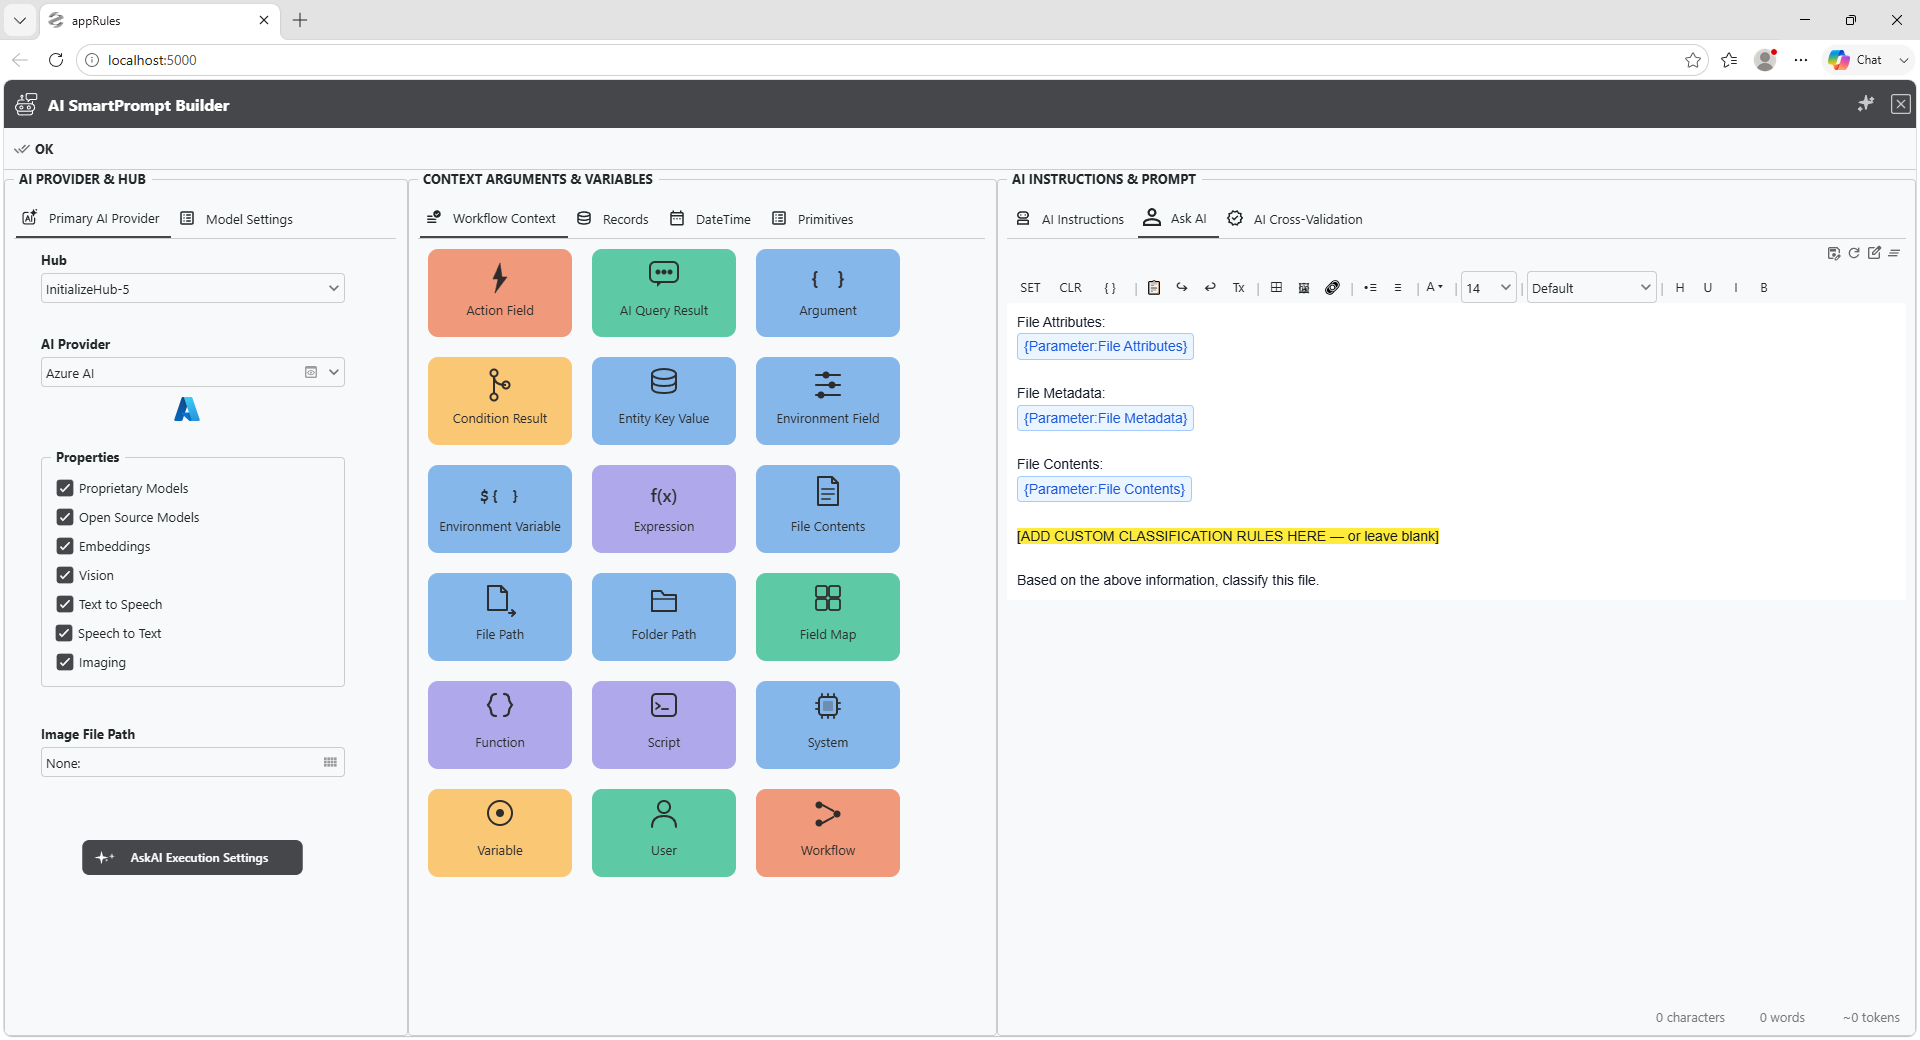Click the undo arrow in editor toolbar

pyautogui.click(x=1210, y=288)
